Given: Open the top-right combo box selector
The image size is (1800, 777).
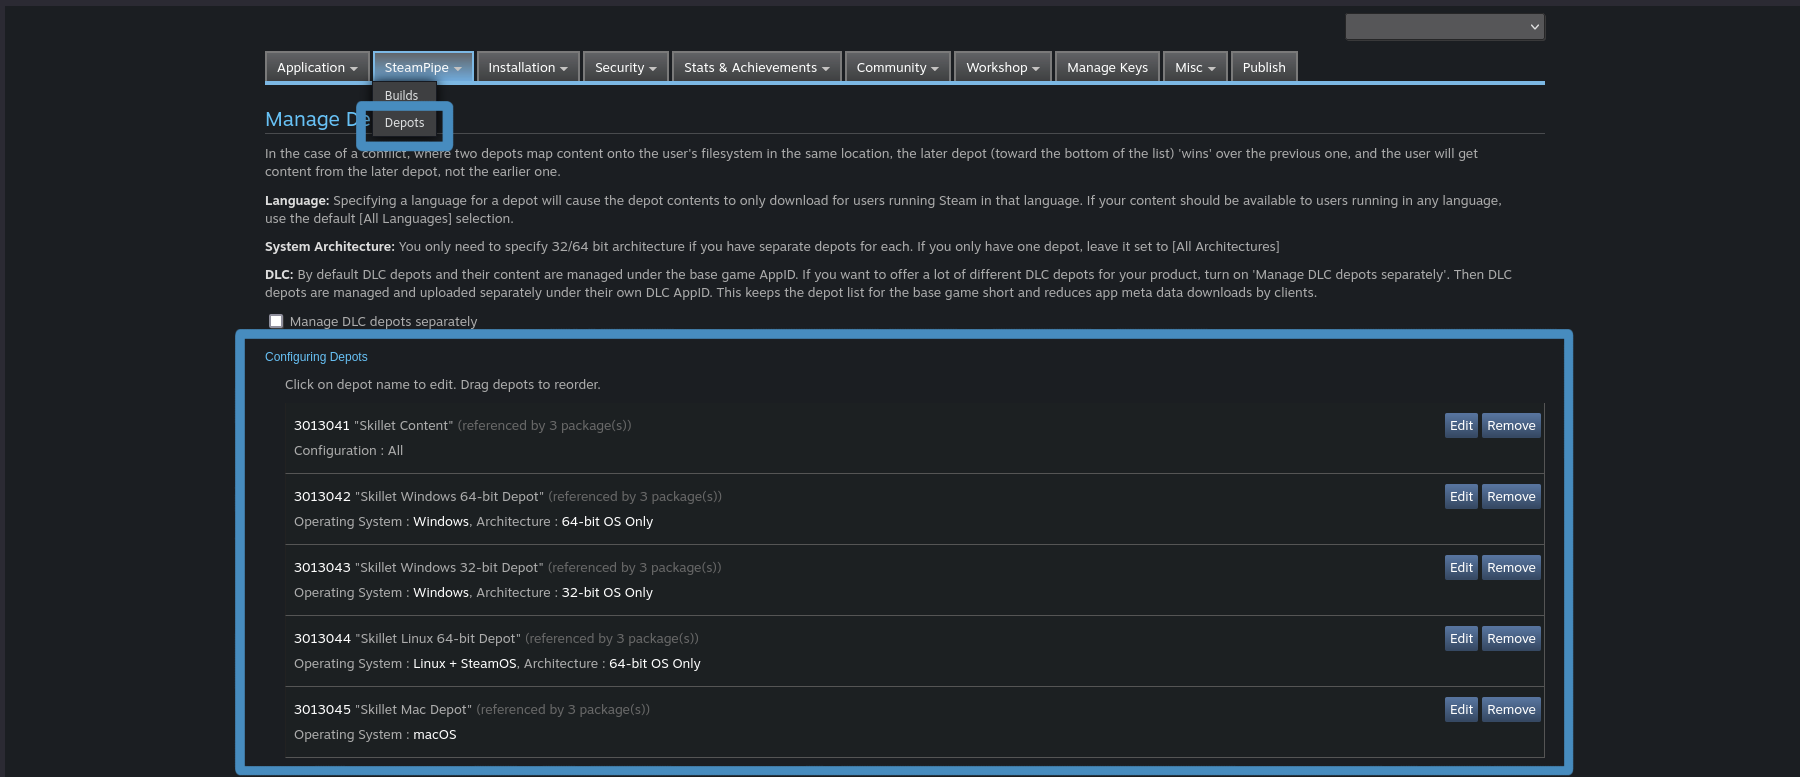Looking at the screenshot, I should pyautogui.click(x=1444, y=27).
